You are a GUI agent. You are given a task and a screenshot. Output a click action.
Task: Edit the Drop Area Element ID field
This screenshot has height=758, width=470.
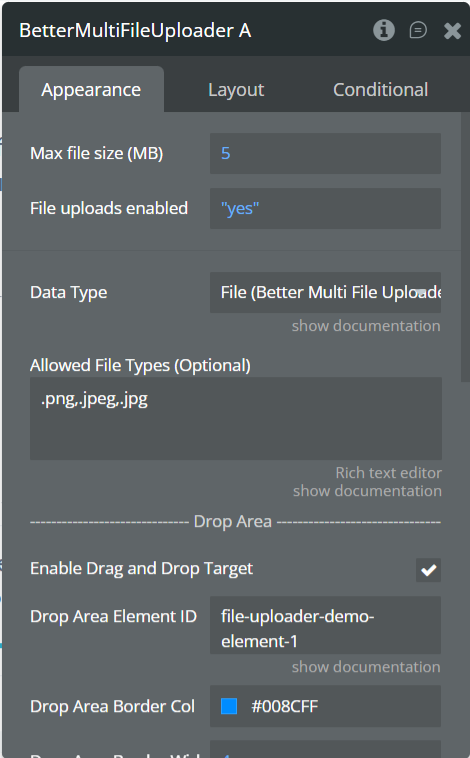[325, 626]
